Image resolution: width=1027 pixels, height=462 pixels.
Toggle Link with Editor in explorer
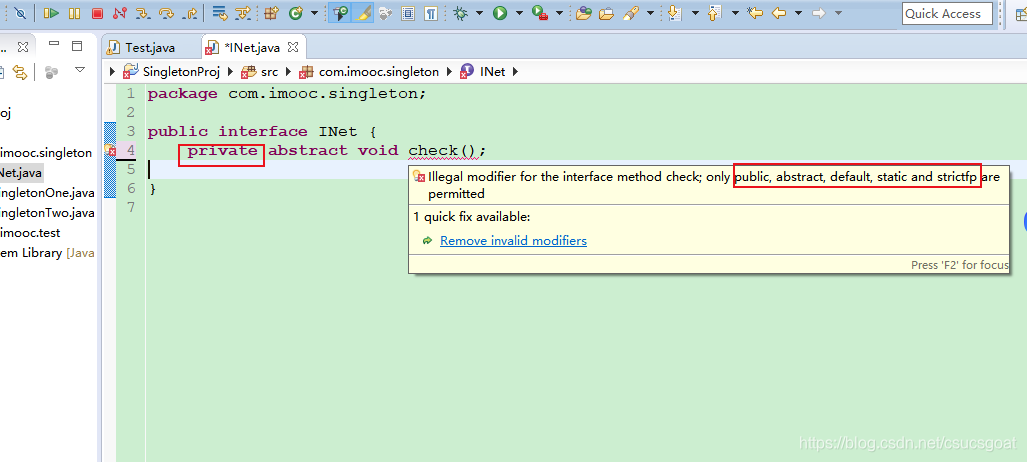(x=20, y=71)
